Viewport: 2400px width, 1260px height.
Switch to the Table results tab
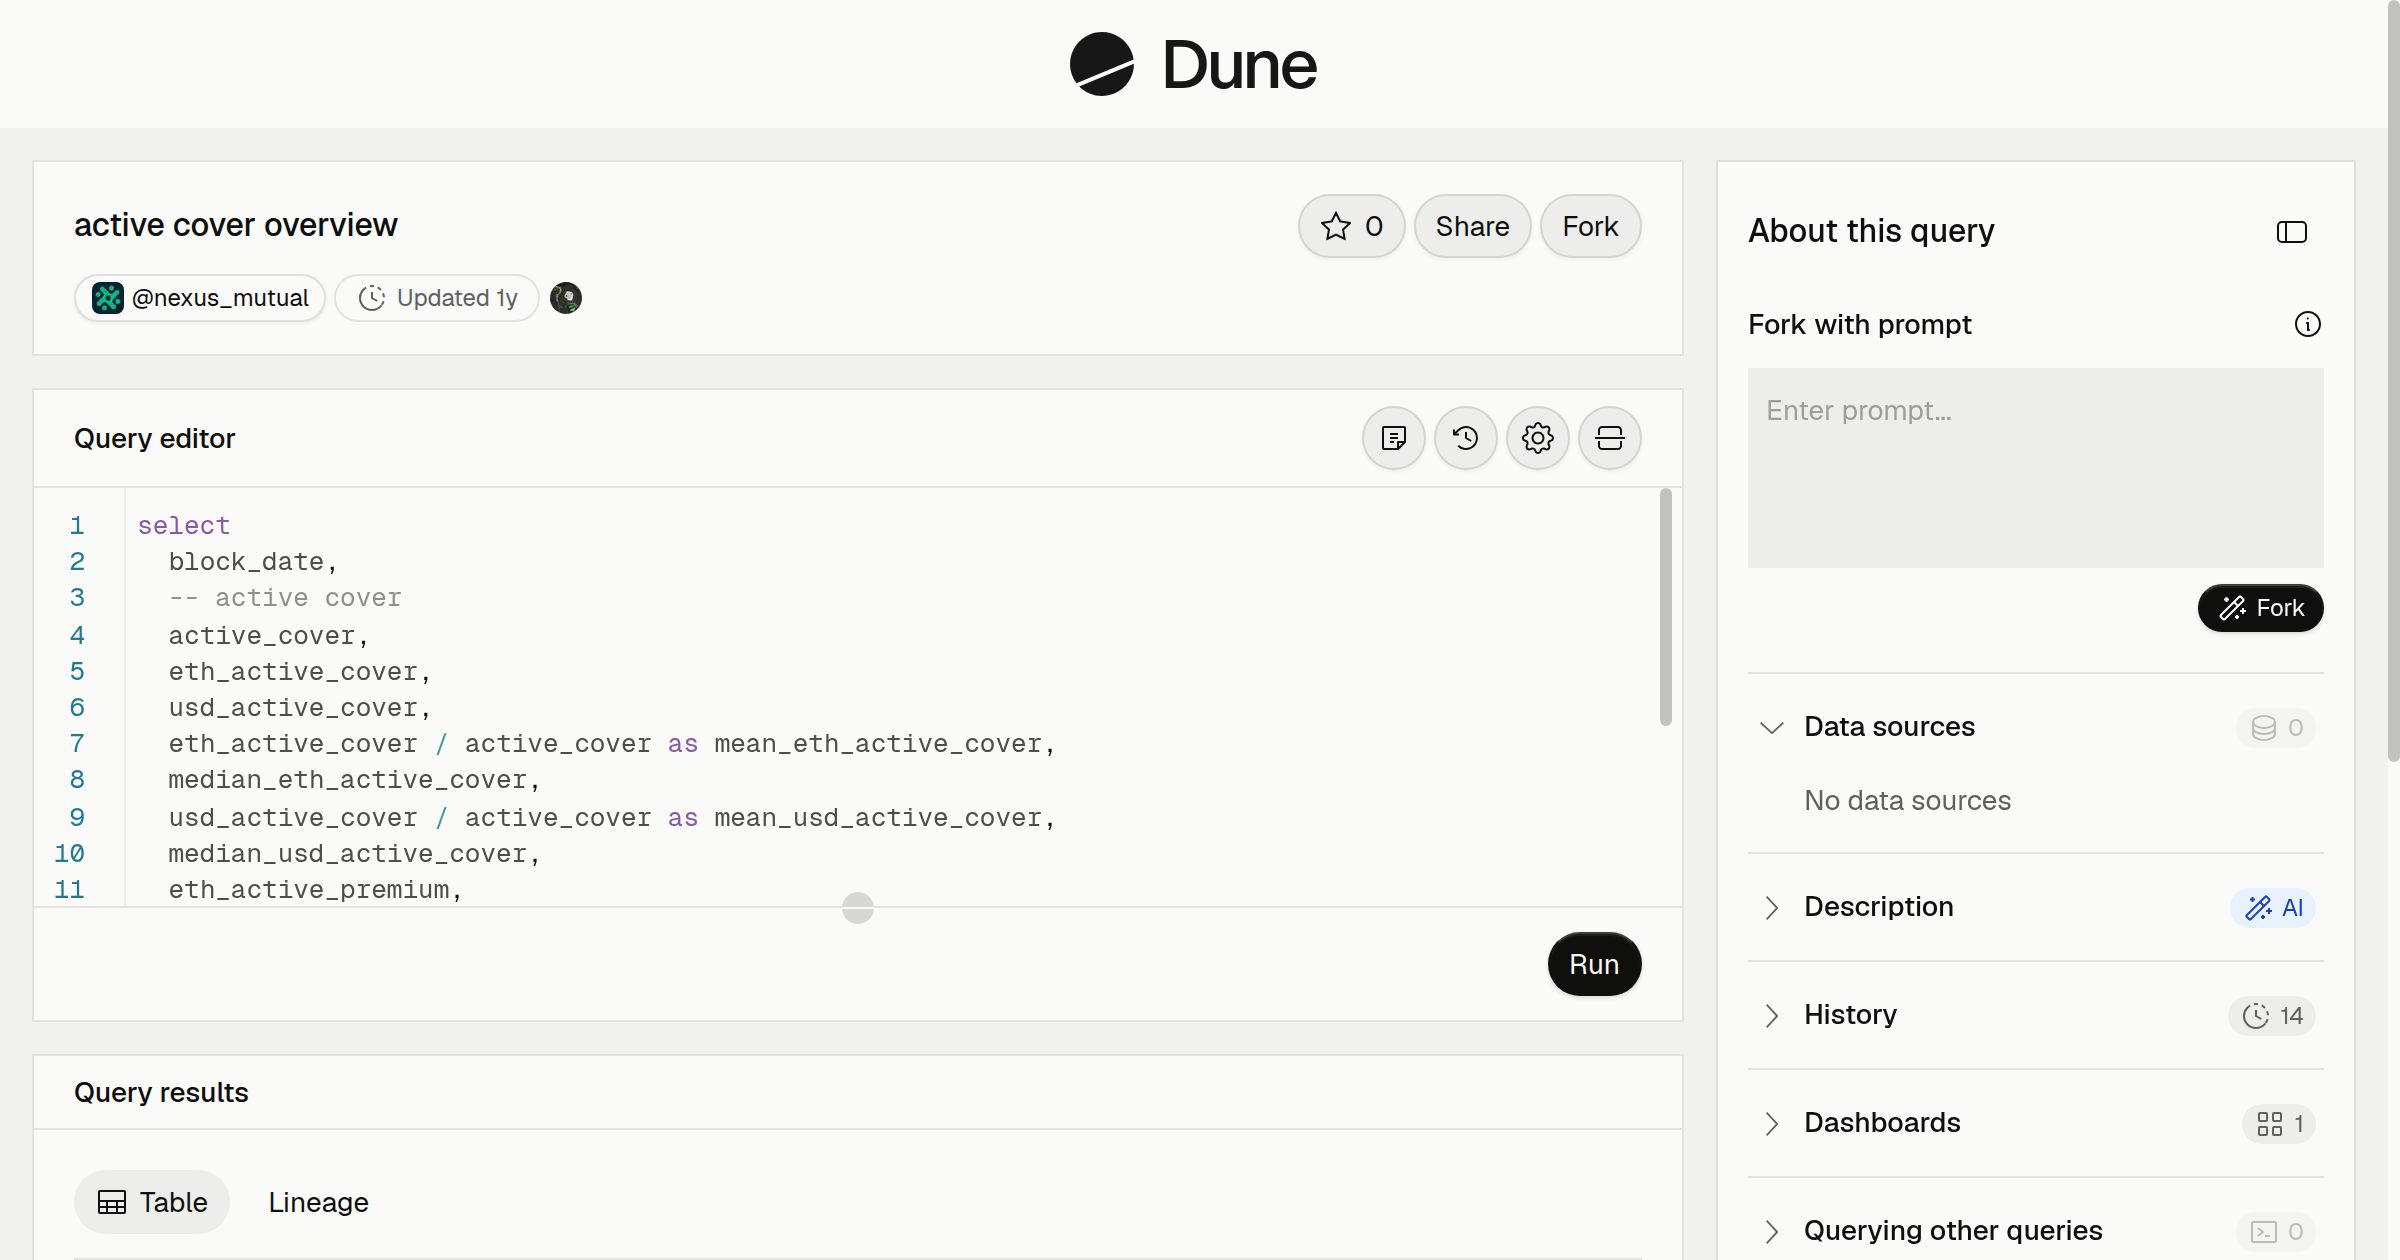click(152, 1202)
